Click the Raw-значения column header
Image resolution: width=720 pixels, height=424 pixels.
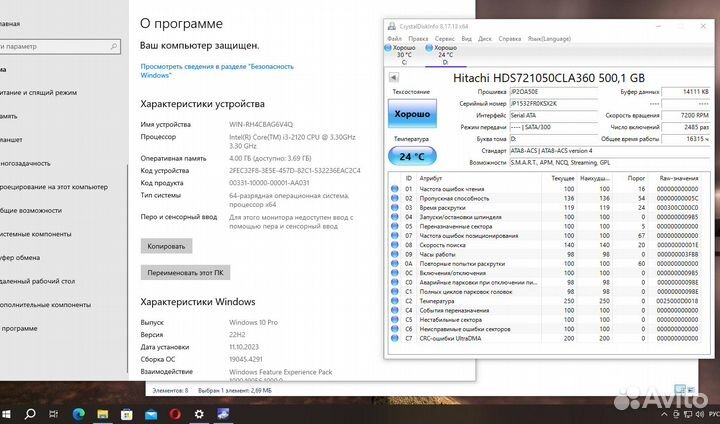(679, 178)
